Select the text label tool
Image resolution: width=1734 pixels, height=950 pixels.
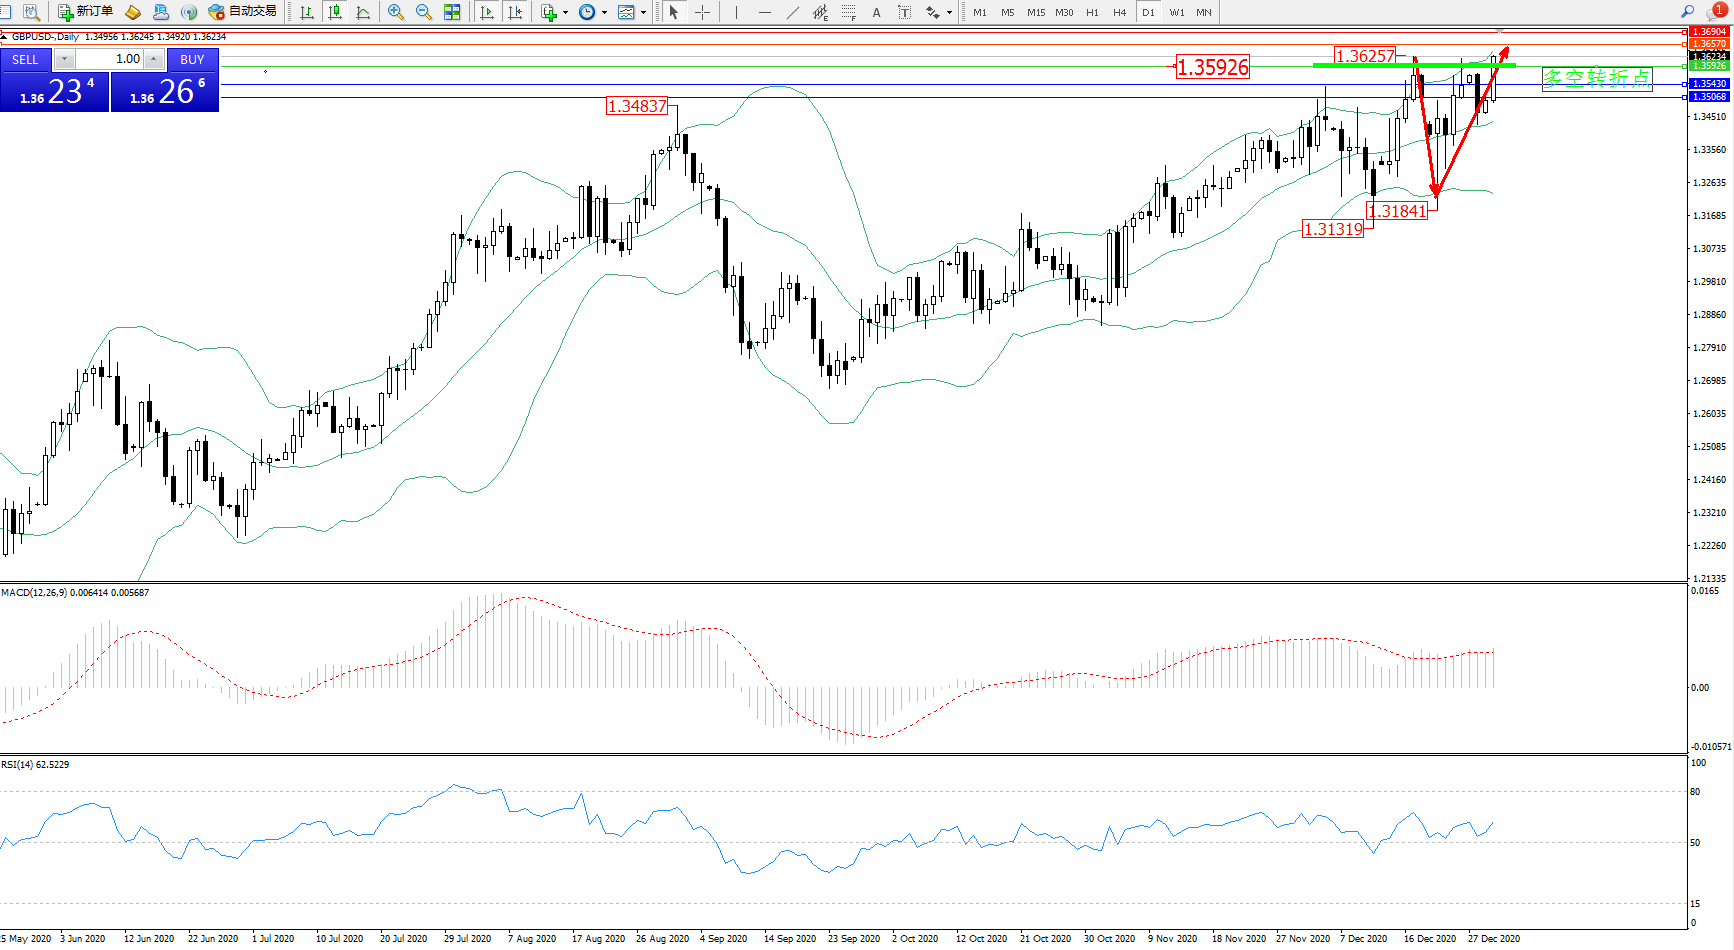coord(877,12)
